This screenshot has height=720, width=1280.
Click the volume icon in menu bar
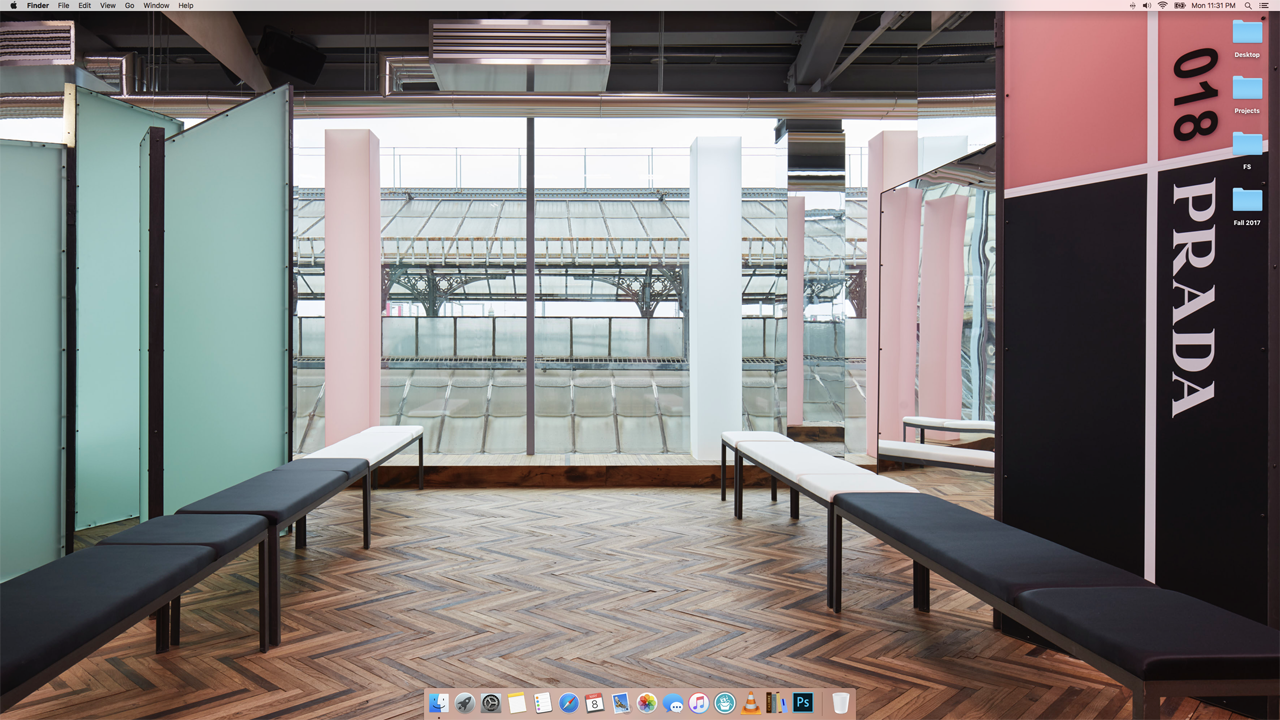pyautogui.click(x=1147, y=5)
